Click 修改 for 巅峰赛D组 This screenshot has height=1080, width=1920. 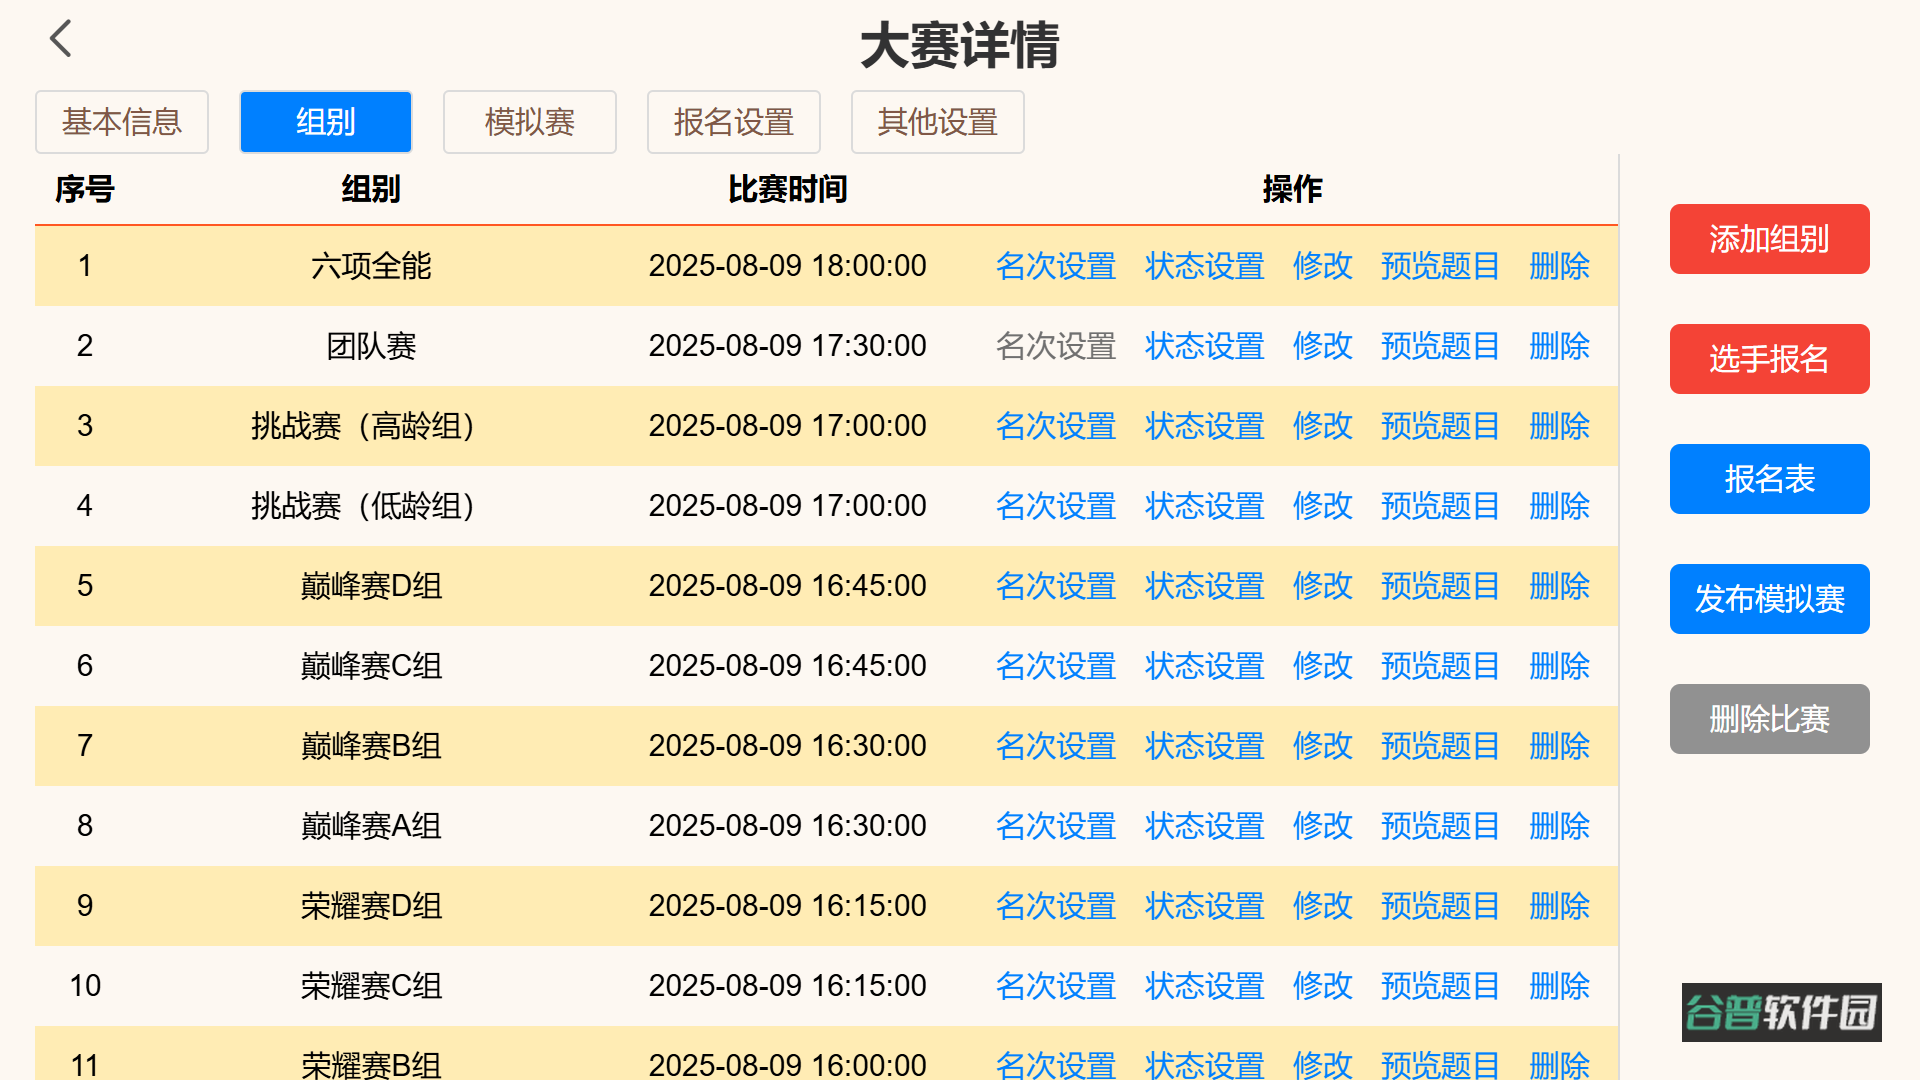1322,586
